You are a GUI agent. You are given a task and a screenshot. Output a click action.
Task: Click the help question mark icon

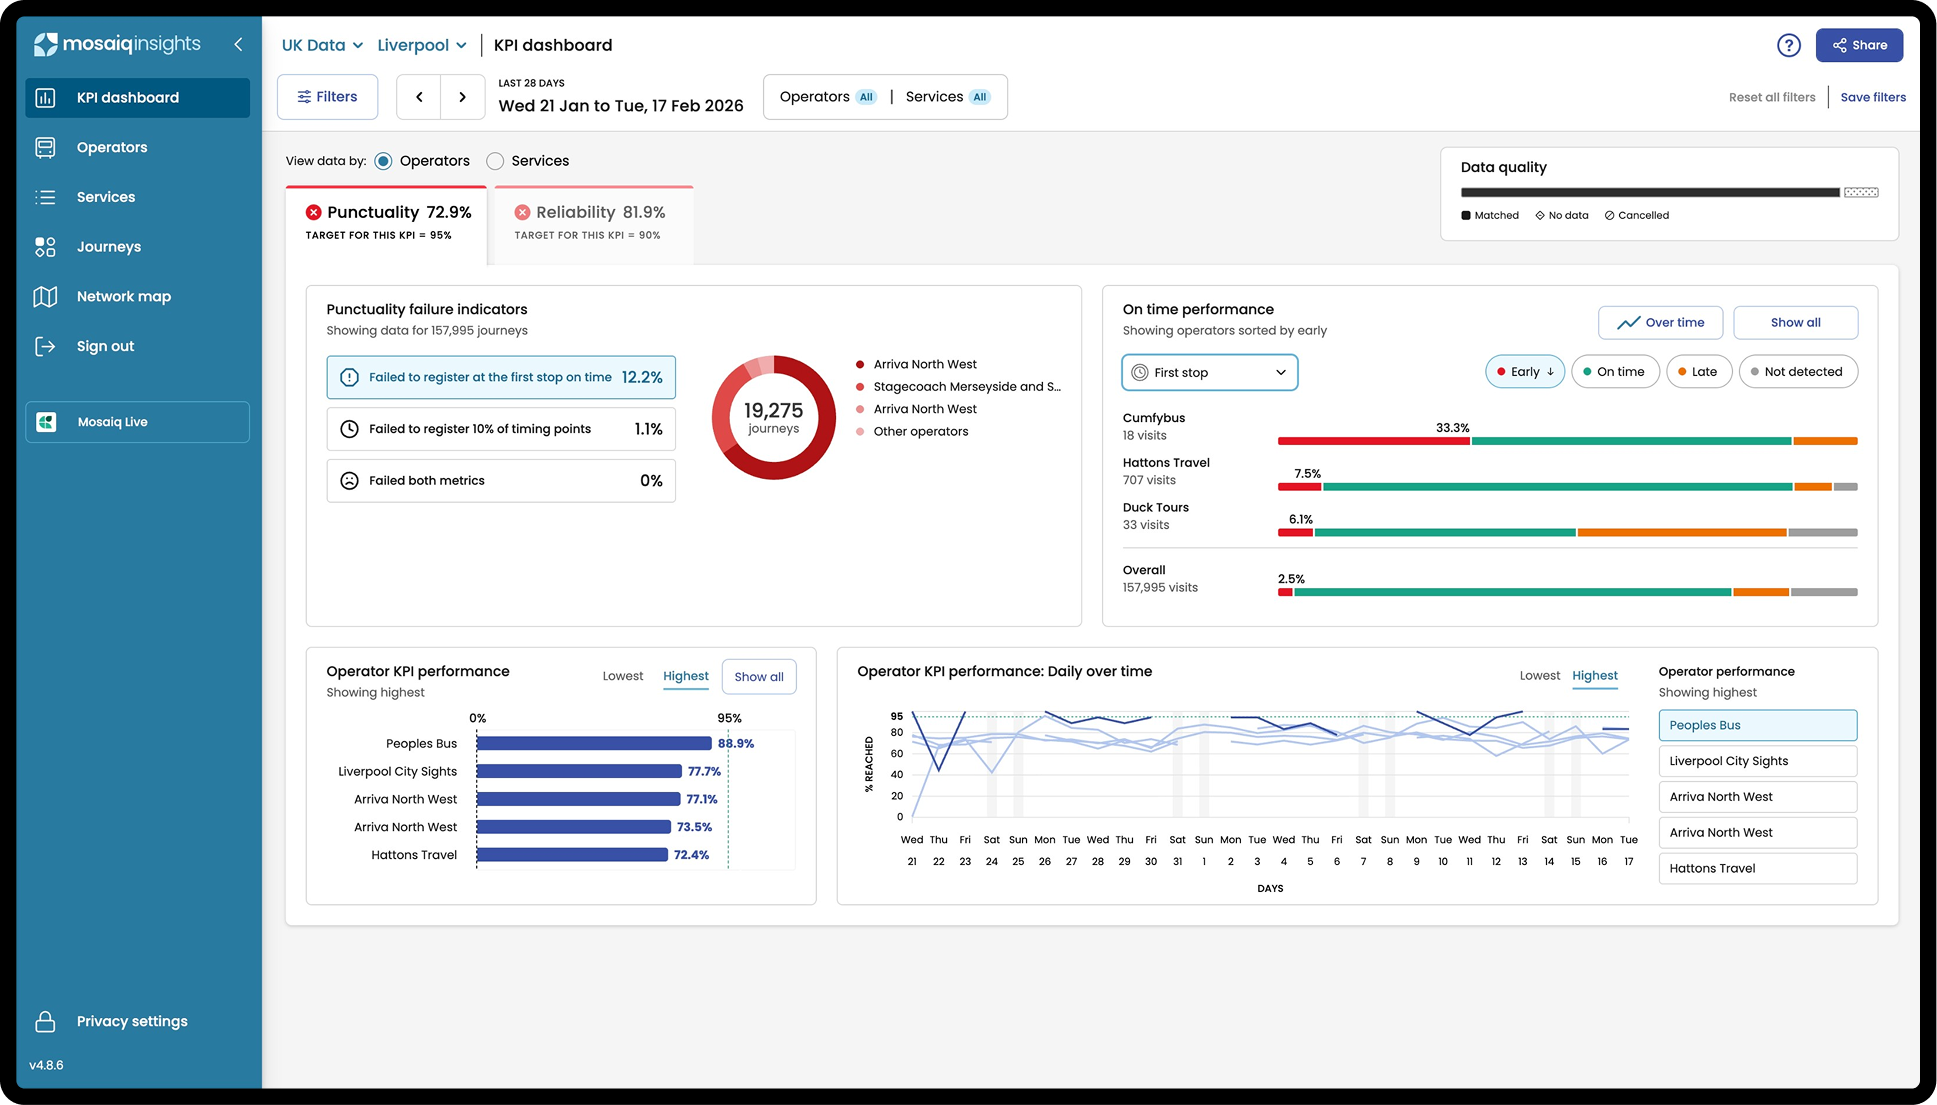coord(1788,45)
